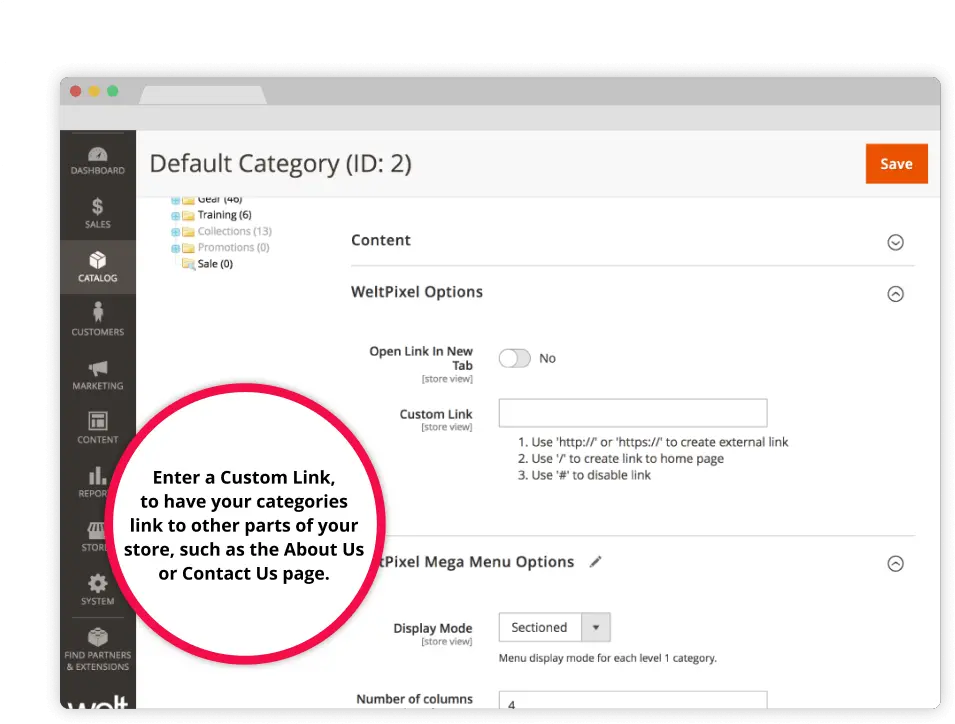Click the Display Mode field label
The height and width of the screenshot is (724, 955).
[432, 628]
